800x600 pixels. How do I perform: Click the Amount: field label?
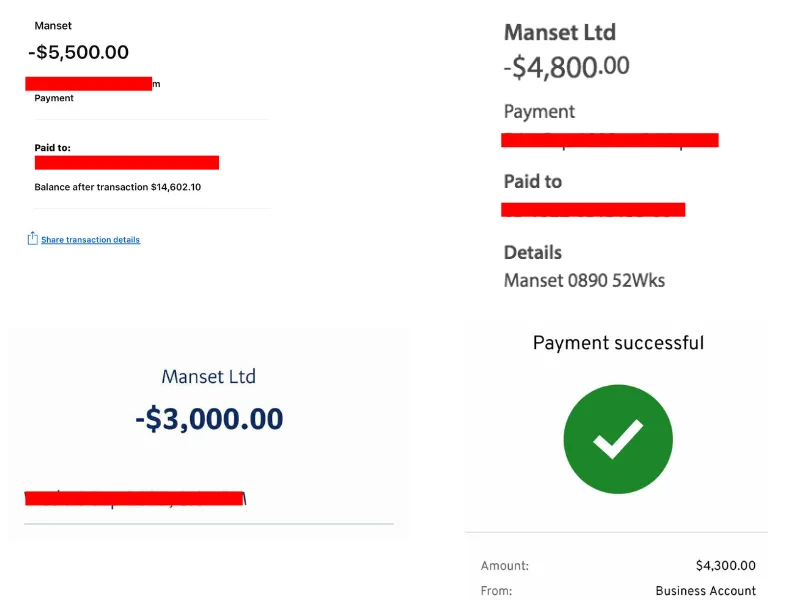pos(504,566)
